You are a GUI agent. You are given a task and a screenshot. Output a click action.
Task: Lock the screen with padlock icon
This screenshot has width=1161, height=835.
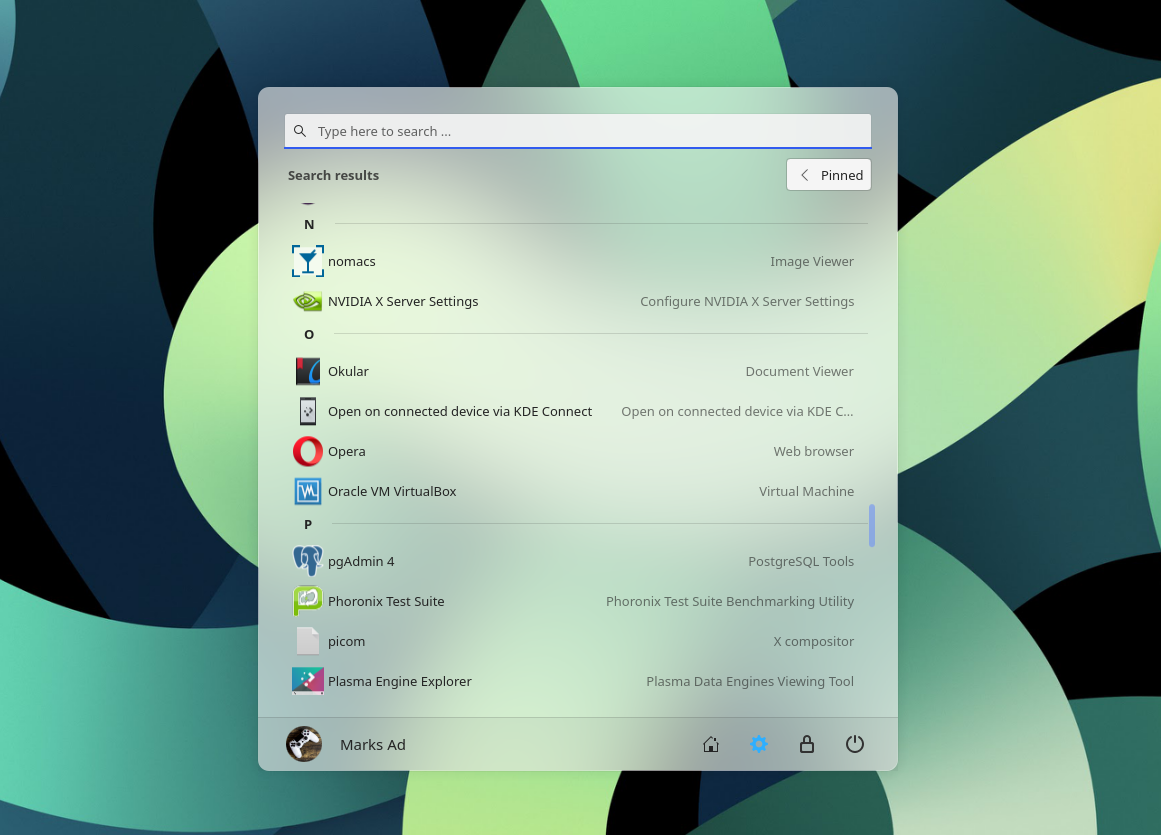(807, 745)
